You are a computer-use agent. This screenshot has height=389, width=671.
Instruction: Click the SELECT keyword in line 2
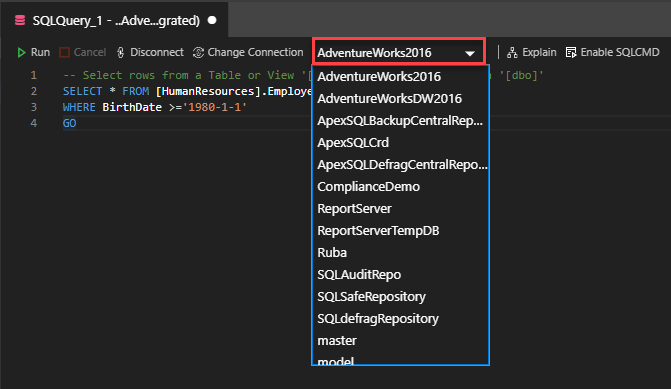click(83, 91)
